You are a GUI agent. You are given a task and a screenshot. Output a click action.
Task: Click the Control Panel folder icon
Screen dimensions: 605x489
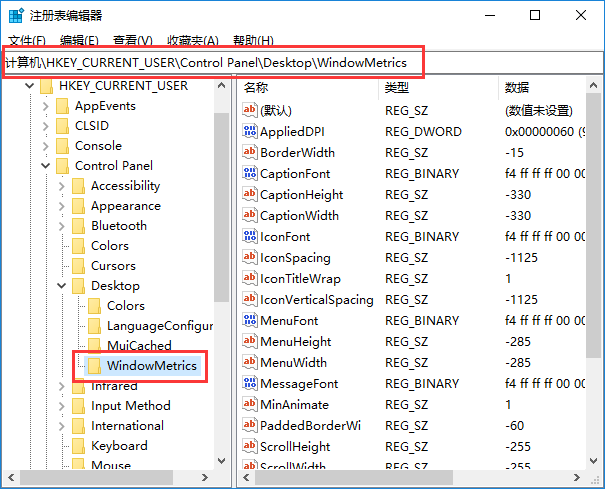pos(63,166)
